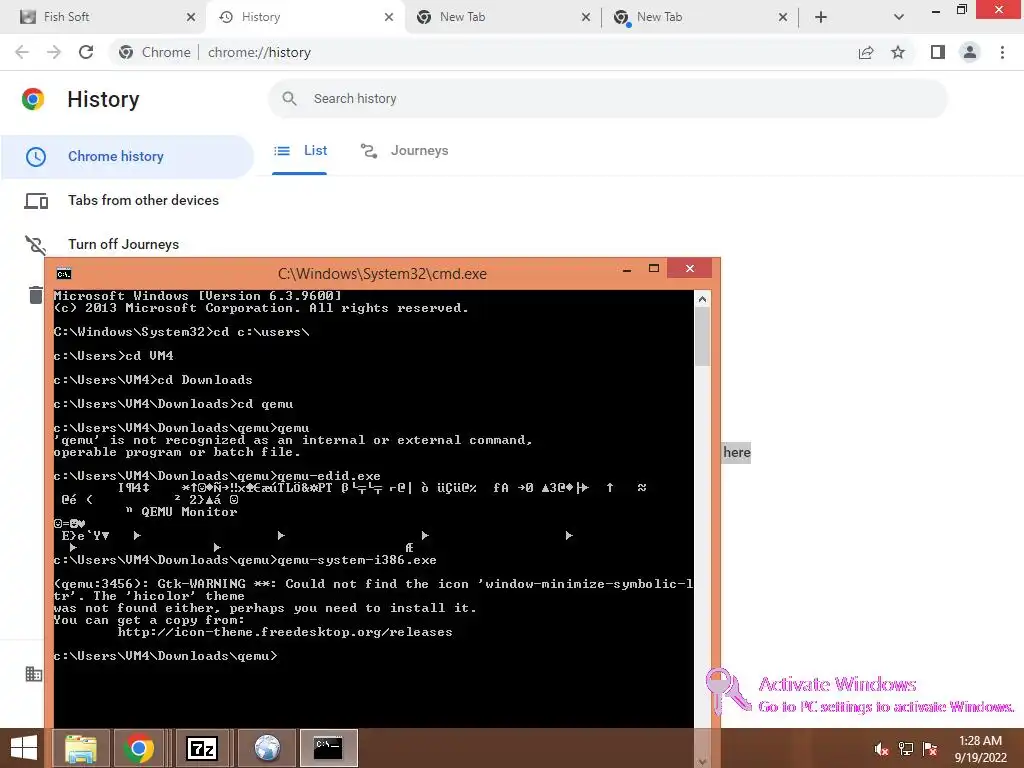Image resolution: width=1024 pixels, height=768 pixels.
Task: Close the first New Tab
Action: click(x=586, y=17)
